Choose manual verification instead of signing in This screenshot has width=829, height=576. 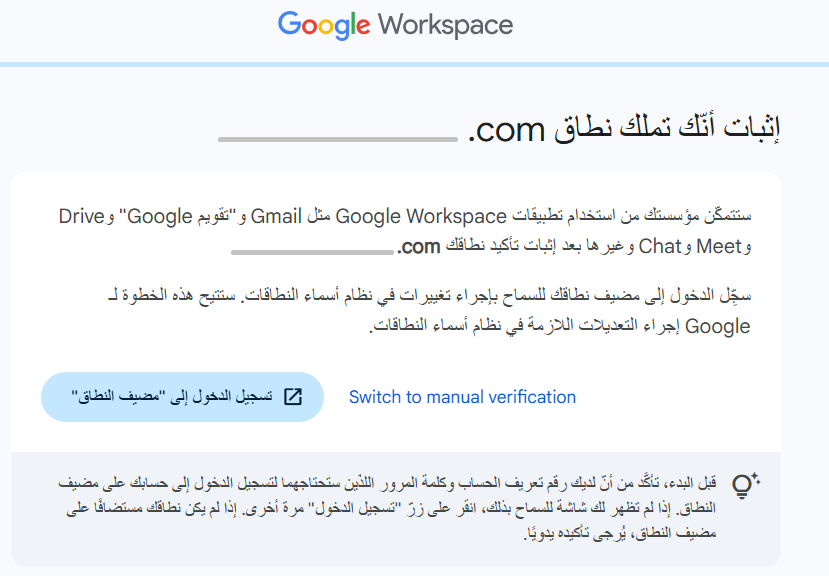461,397
